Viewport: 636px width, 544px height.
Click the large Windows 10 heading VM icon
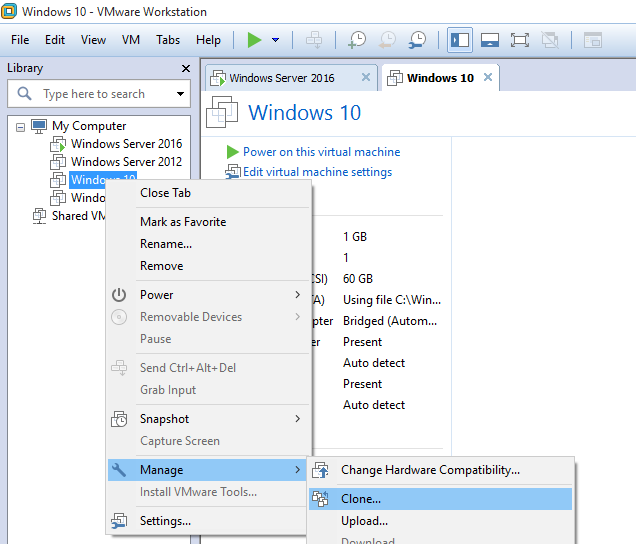click(222, 112)
